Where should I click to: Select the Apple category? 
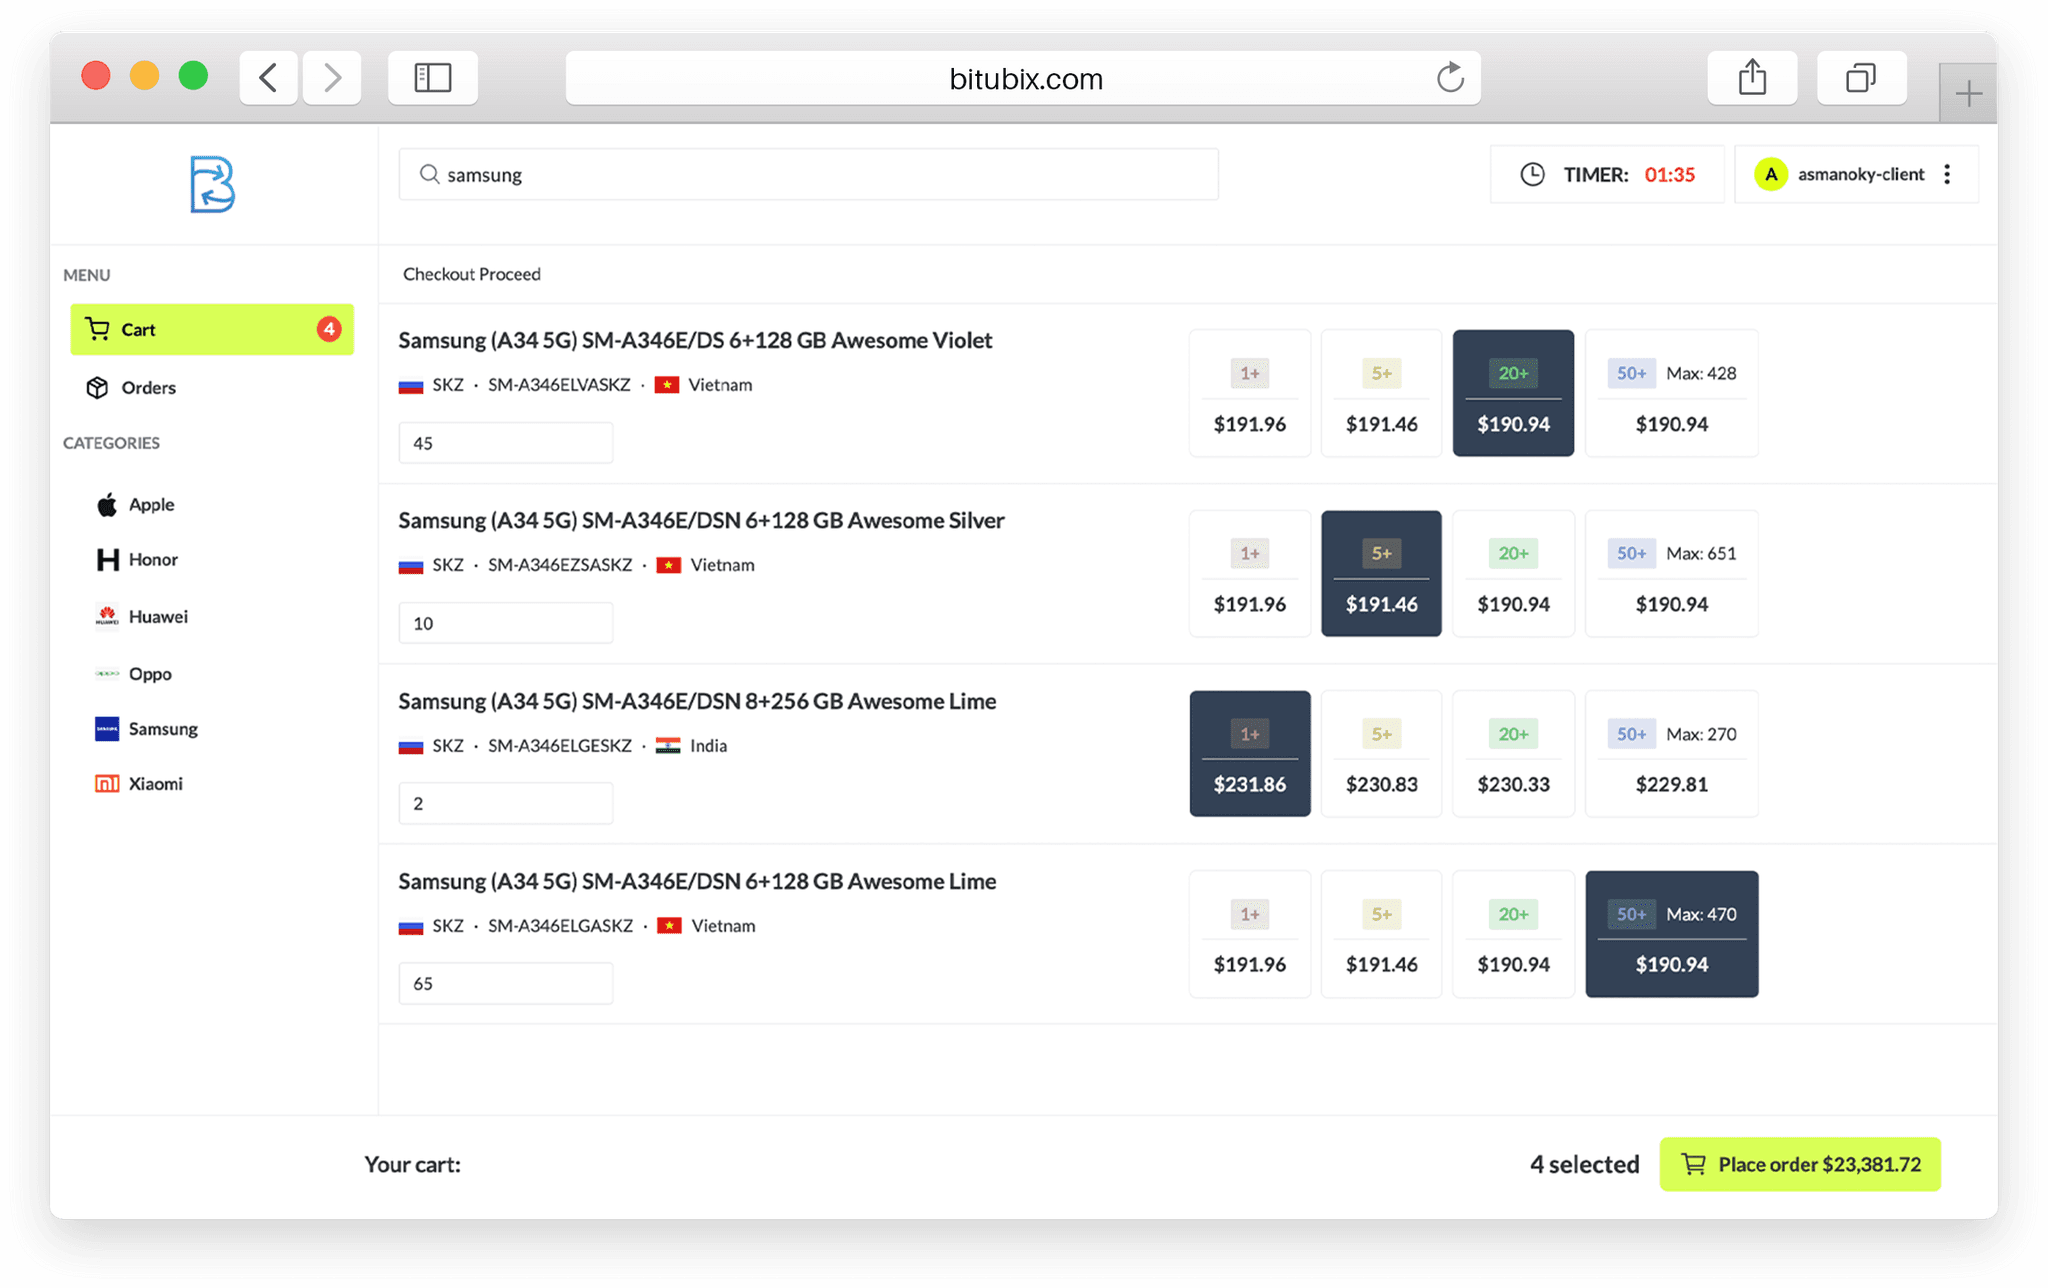151,504
